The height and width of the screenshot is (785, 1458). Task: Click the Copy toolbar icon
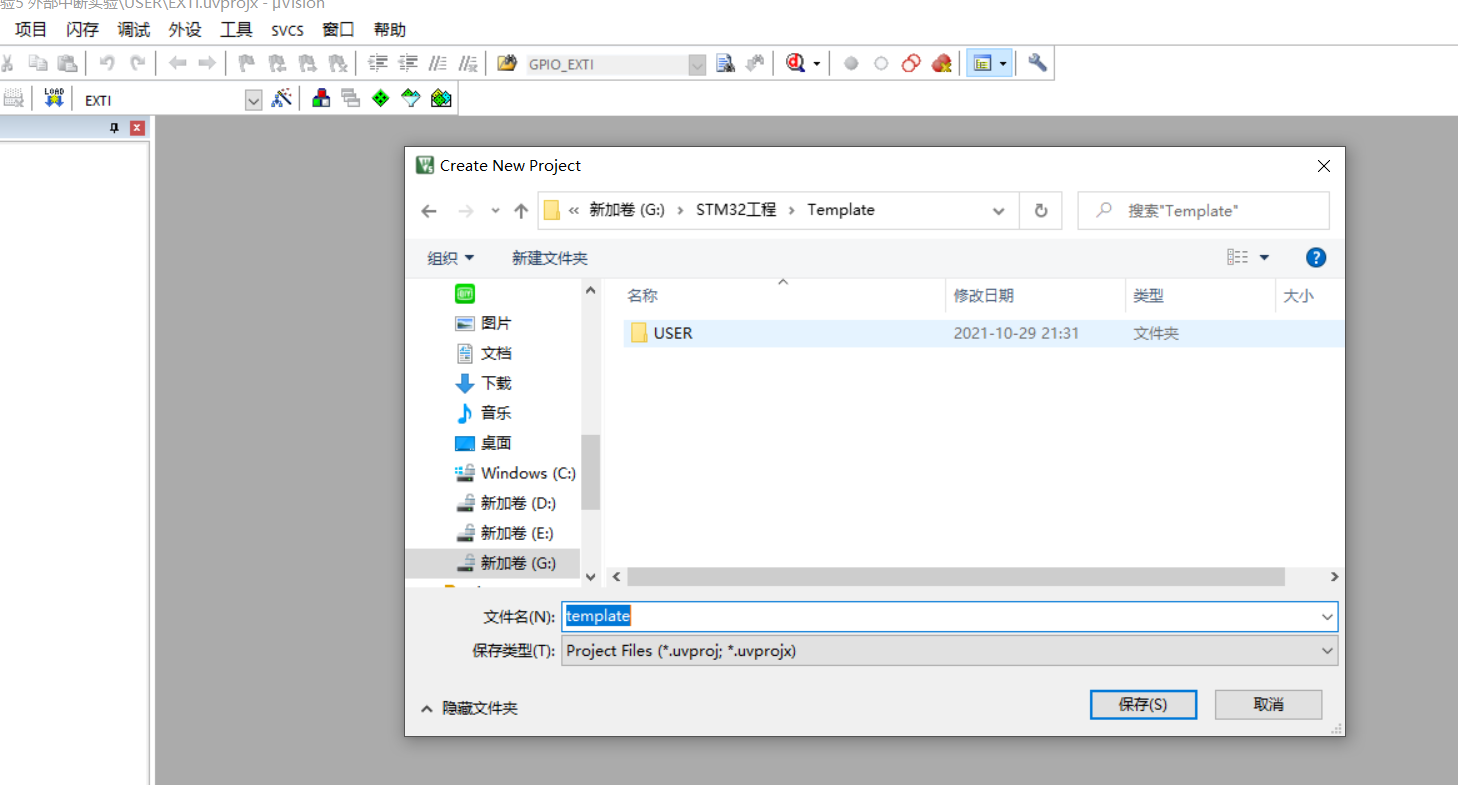(x=38, y=63)
